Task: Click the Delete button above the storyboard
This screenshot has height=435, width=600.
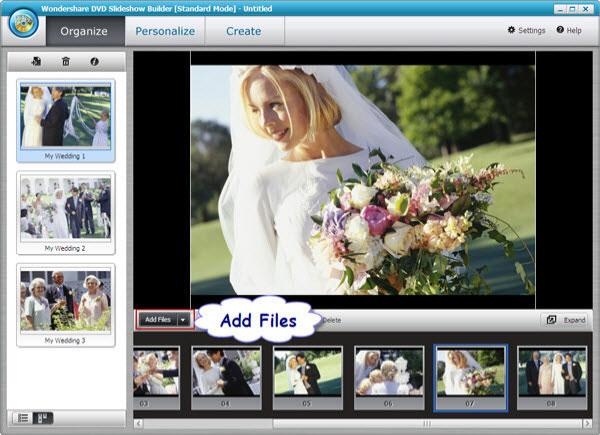Action: [x=331, y=321]
